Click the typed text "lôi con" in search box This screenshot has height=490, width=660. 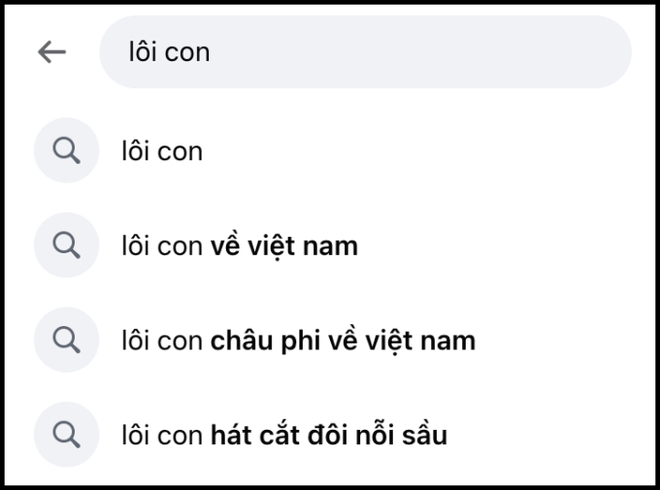point(169,52)
